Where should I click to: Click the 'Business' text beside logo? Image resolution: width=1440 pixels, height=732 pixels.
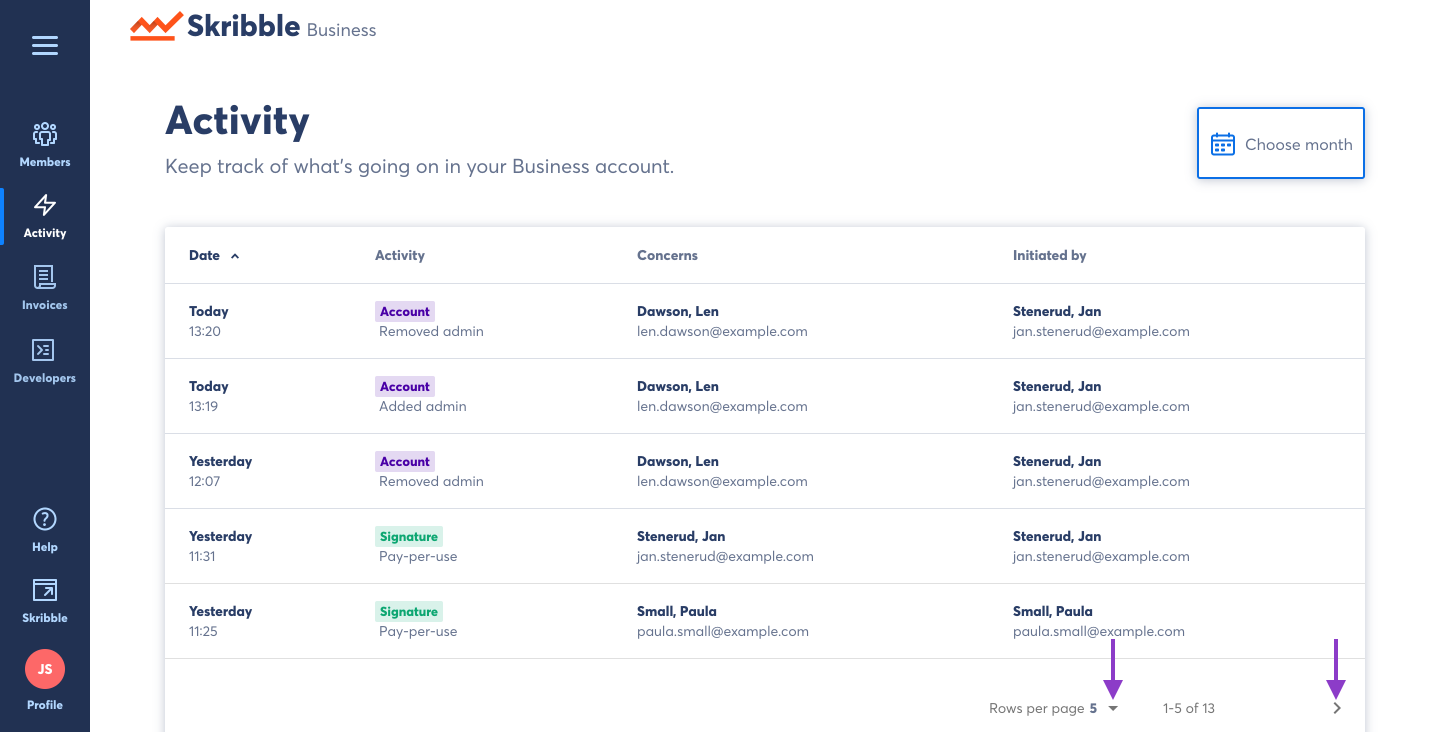pos(341,30)
